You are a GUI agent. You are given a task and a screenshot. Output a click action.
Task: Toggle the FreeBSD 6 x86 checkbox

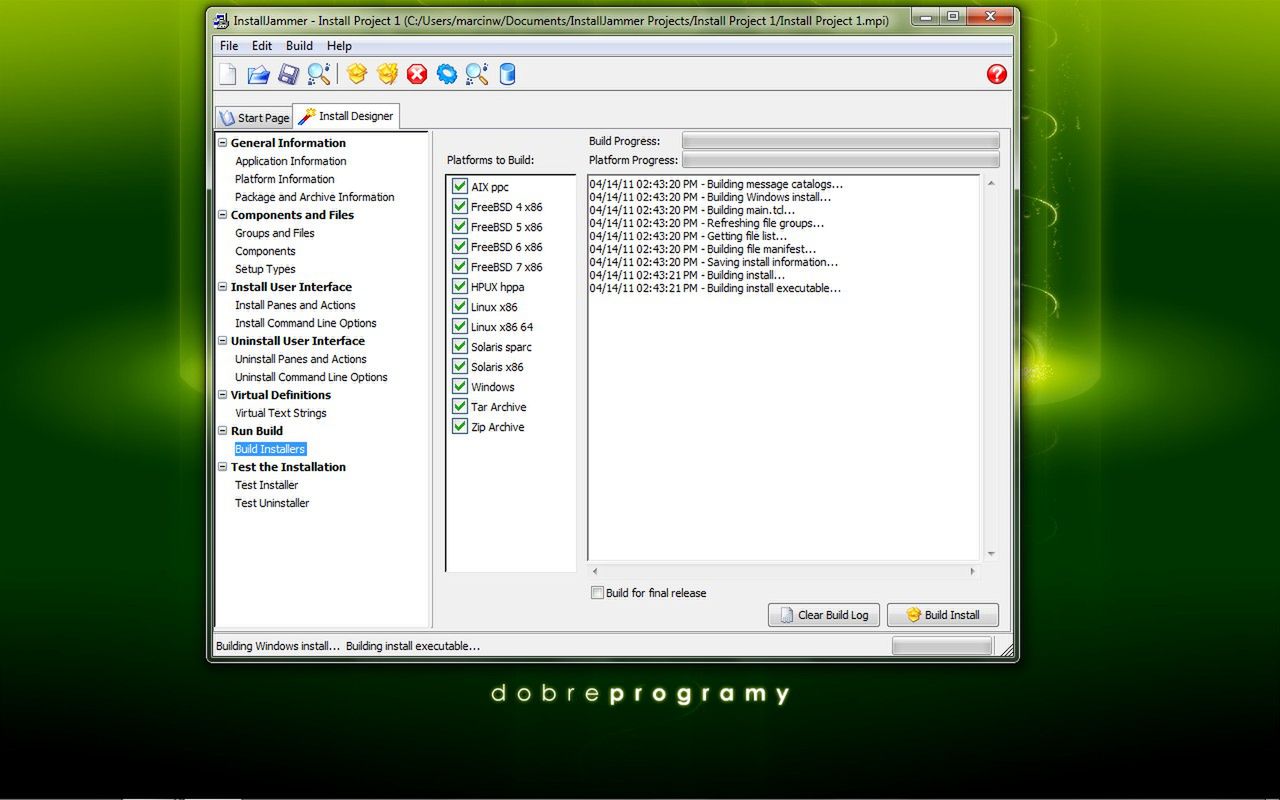pos(460,246)
